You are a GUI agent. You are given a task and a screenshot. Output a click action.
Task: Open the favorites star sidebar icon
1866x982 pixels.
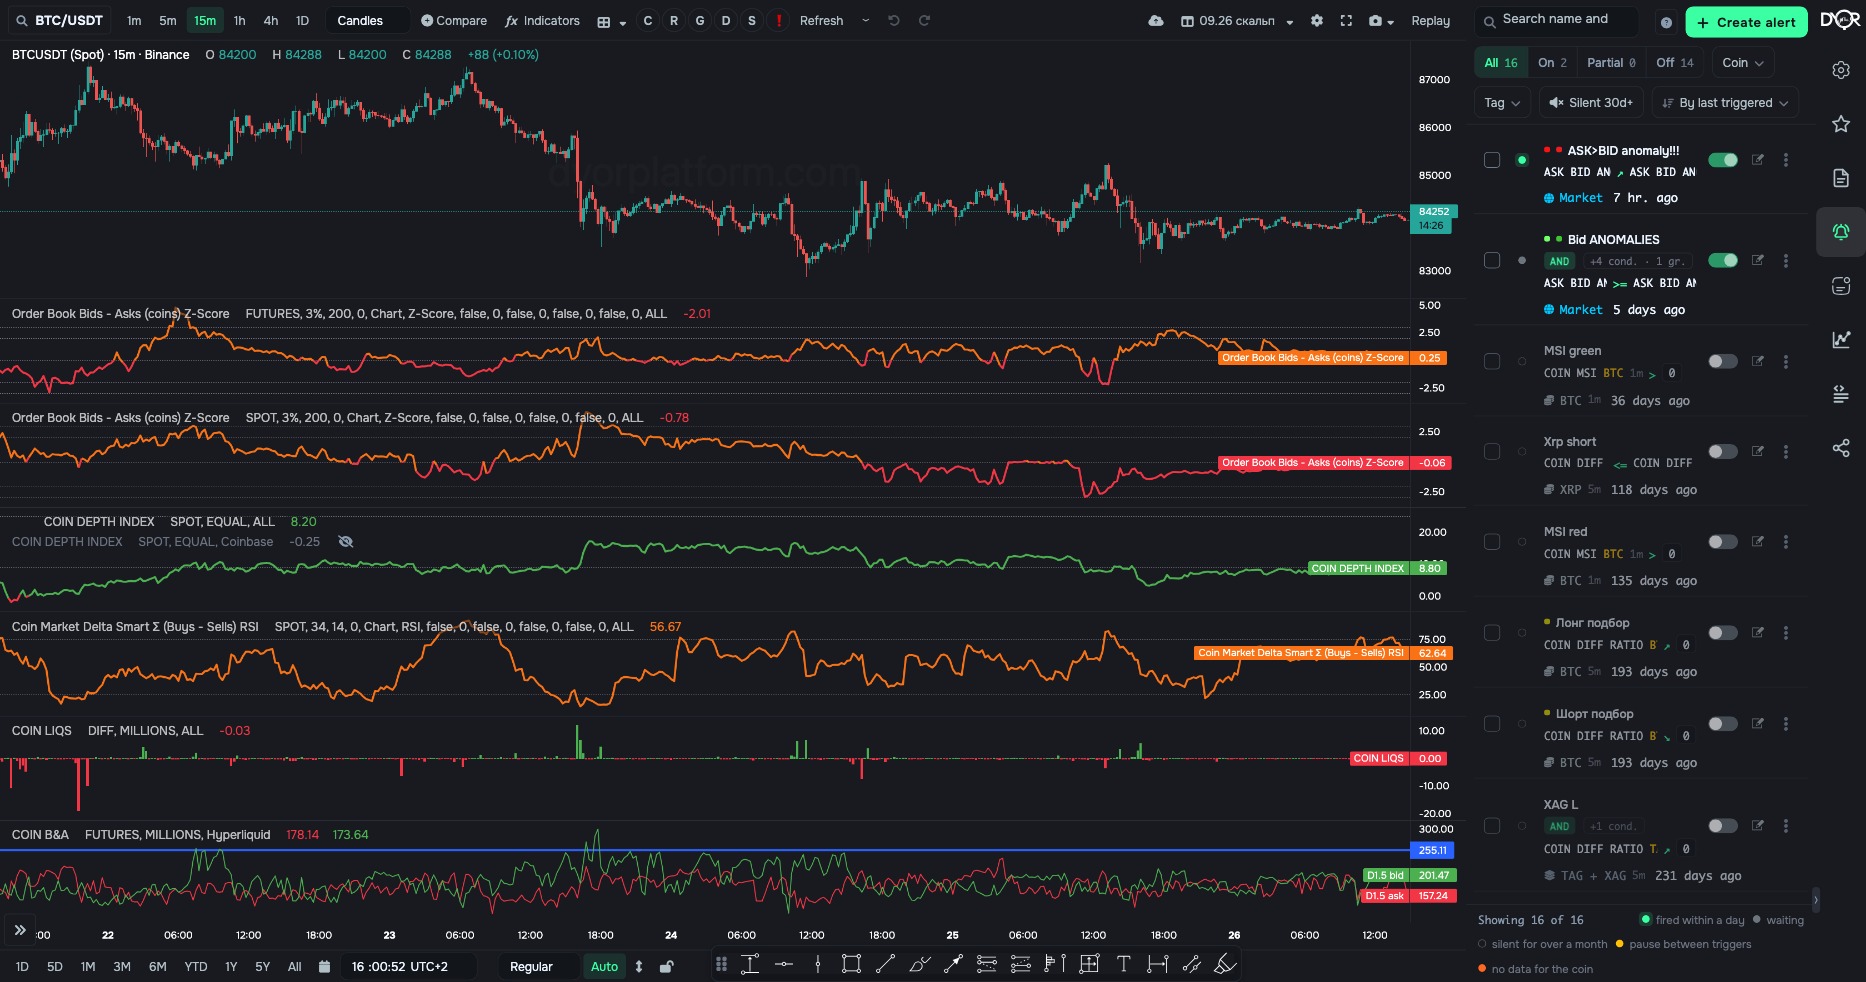pos(1841,124)
